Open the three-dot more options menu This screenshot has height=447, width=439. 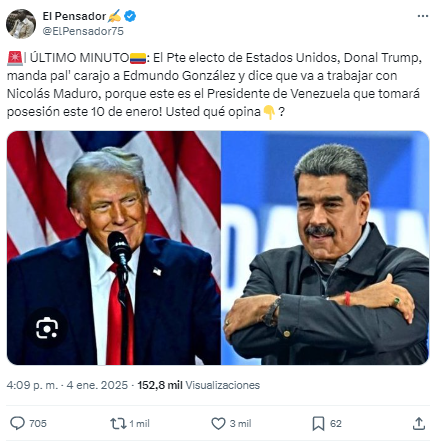coord(423,16)
